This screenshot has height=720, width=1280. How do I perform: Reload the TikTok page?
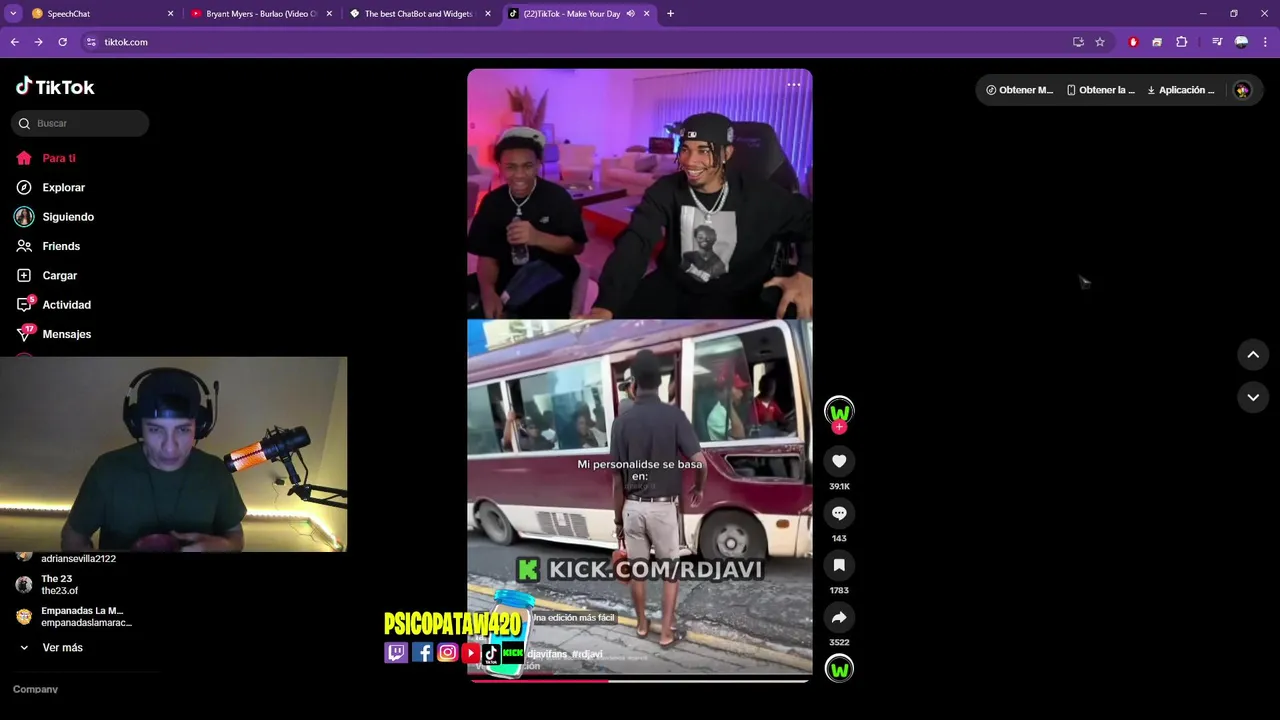pos(62,42)
